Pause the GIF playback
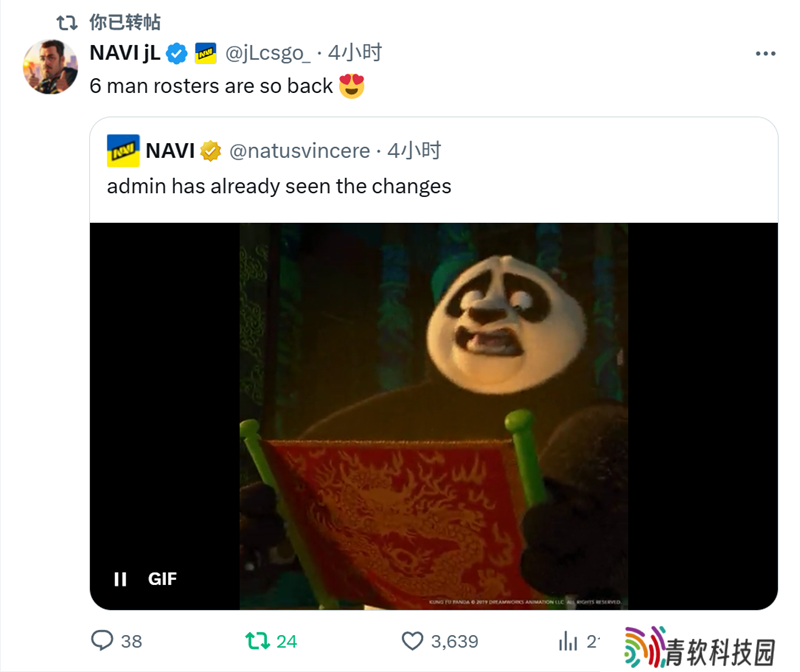This screenshot has width=800, height=672. coord(120,579)
